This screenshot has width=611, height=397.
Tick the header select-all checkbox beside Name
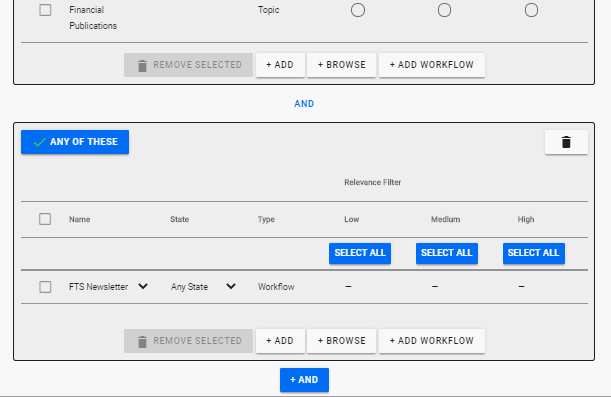click(x=45, y=219)
